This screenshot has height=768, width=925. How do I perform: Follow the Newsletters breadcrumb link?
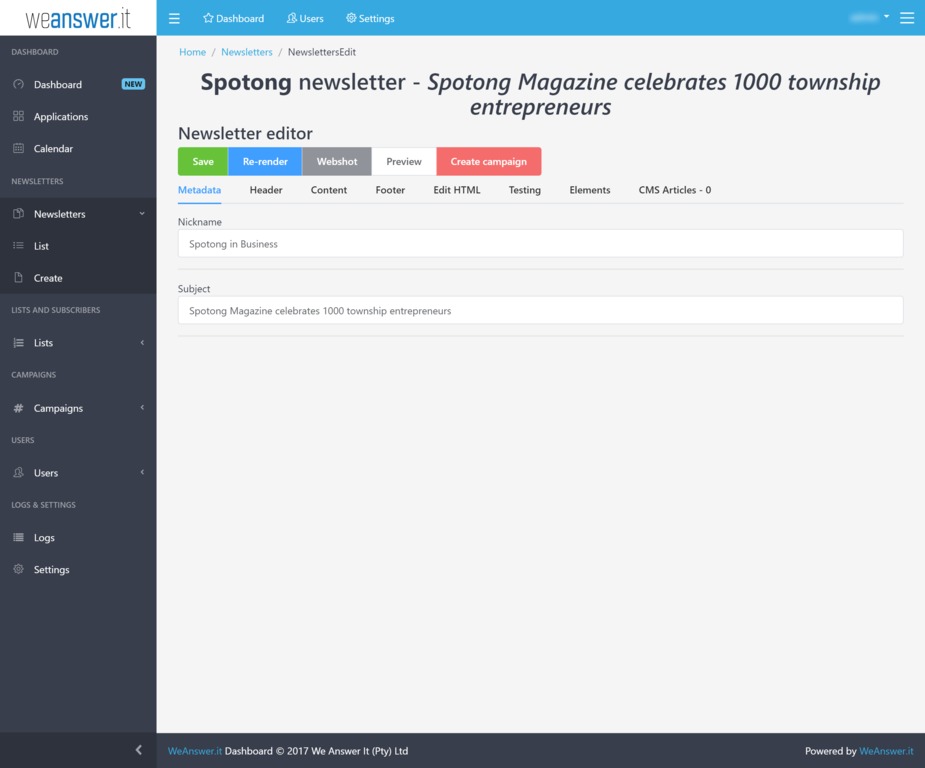click(246, 52)
